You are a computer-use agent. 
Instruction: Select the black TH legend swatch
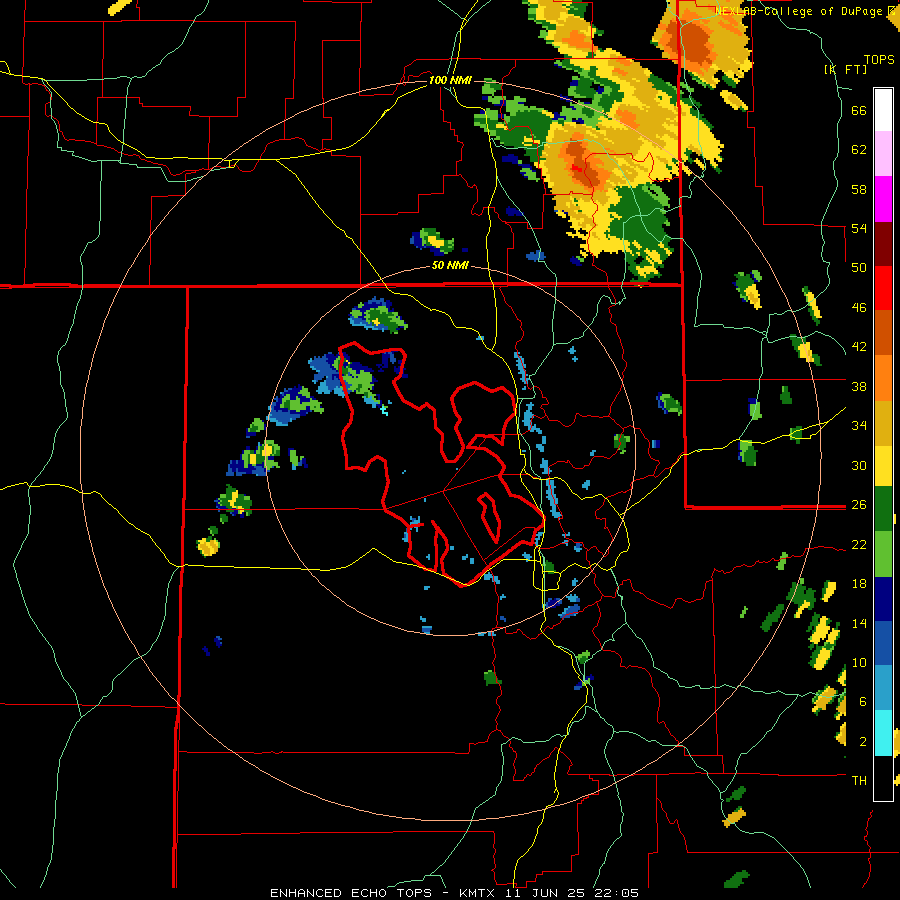click(883, 778)
